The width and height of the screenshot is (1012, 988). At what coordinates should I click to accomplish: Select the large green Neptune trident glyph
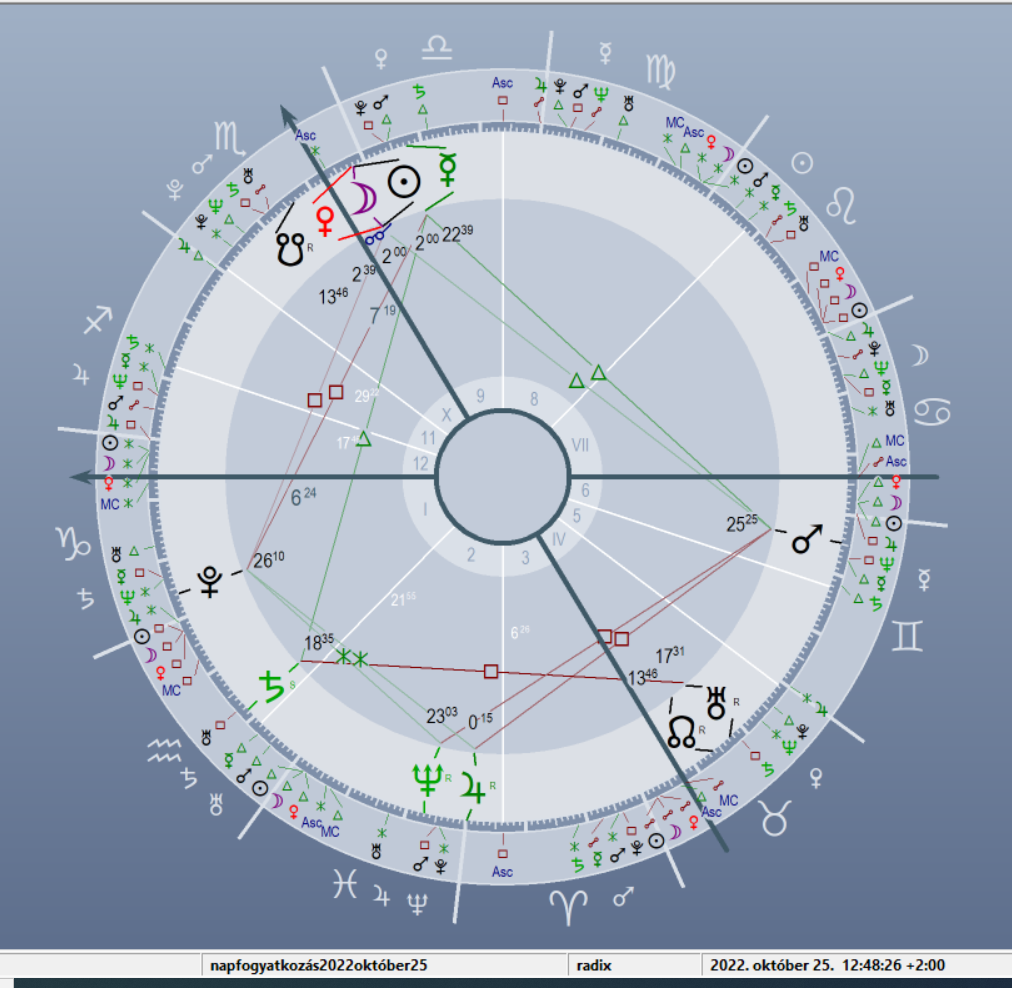coord(426,777)
